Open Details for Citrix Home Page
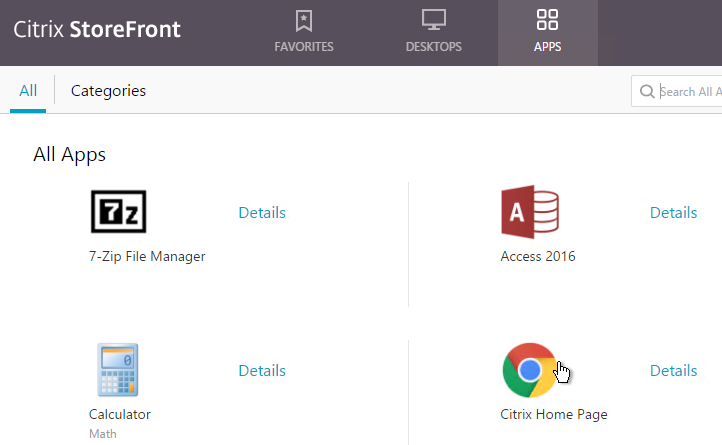 [x=673, y=370]
